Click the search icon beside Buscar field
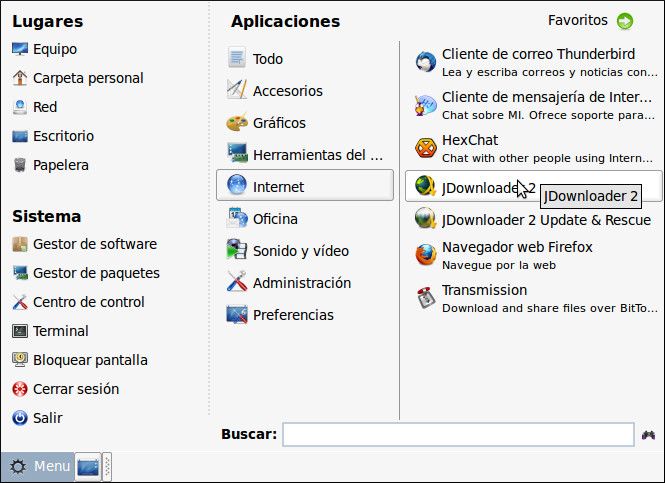This screenshot has width=665, height=483. click(649, 435)
